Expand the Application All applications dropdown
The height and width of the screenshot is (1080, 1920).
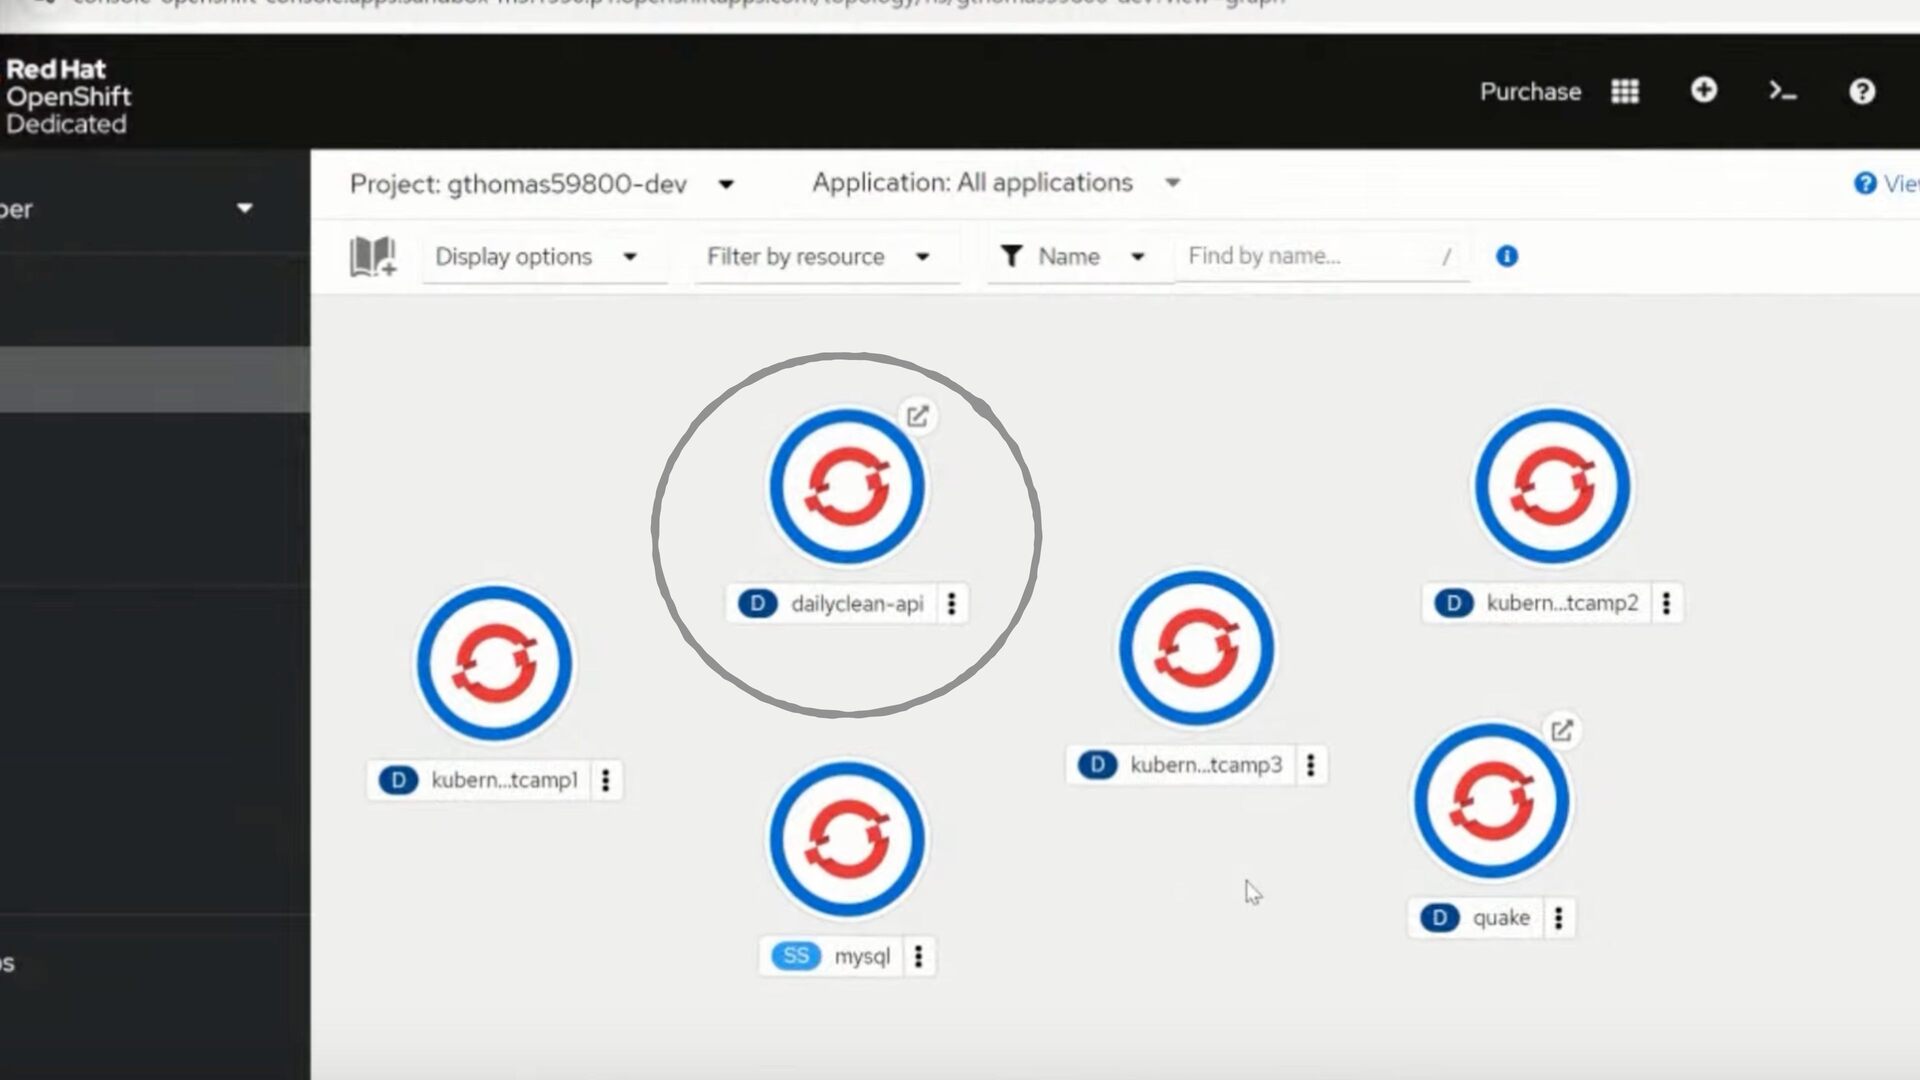coord(997,183)
